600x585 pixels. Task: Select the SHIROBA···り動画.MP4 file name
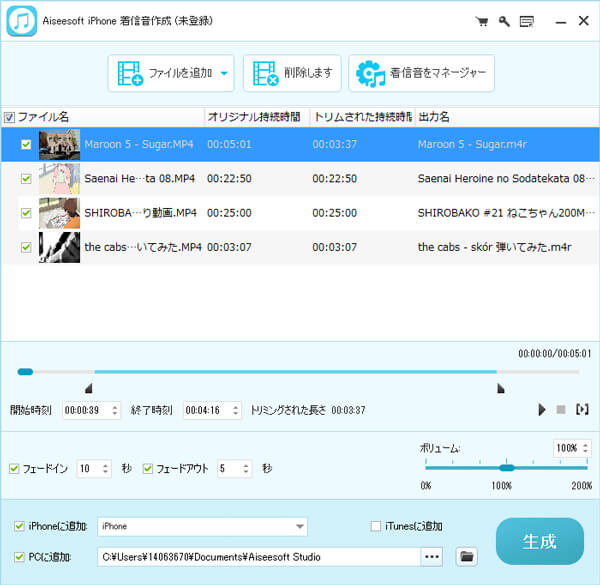(x=140, y=213)
